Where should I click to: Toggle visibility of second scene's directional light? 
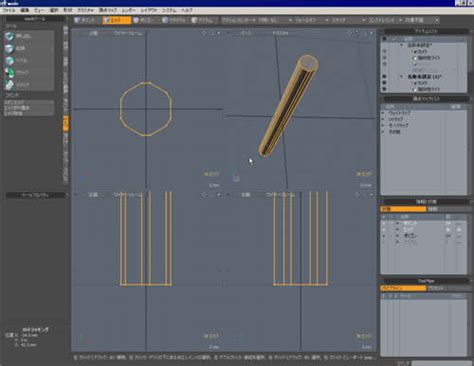(384, 89)
